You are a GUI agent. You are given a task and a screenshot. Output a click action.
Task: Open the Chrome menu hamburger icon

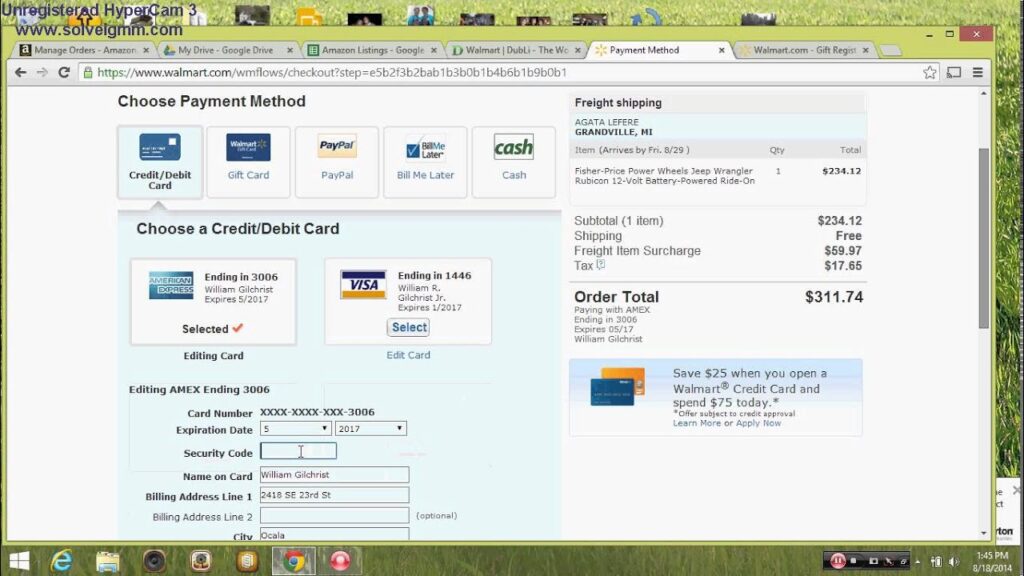pyautogui.click(x=977, y=72)
